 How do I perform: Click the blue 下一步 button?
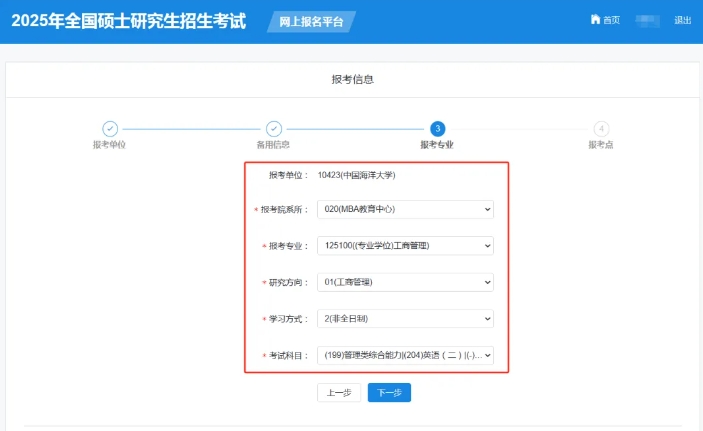(x=389, y=392)
